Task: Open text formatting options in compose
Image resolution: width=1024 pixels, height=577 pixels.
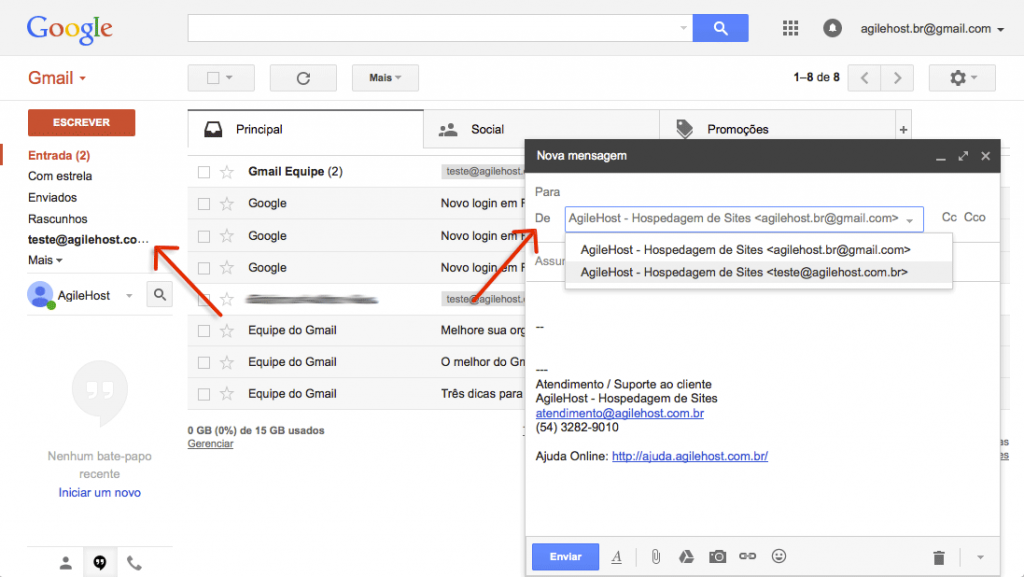Action: (x=616, y=557)
